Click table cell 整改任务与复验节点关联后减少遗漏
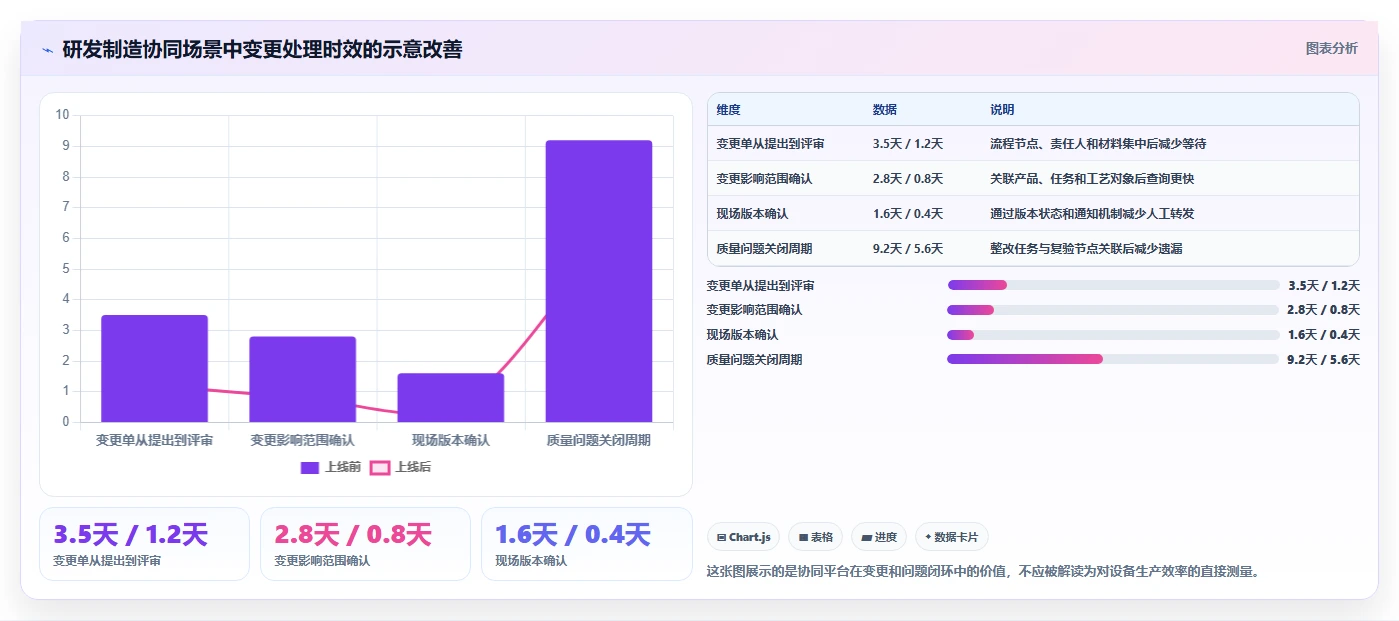Screen dimensions: 1399x621 (x=1086, y=249)
